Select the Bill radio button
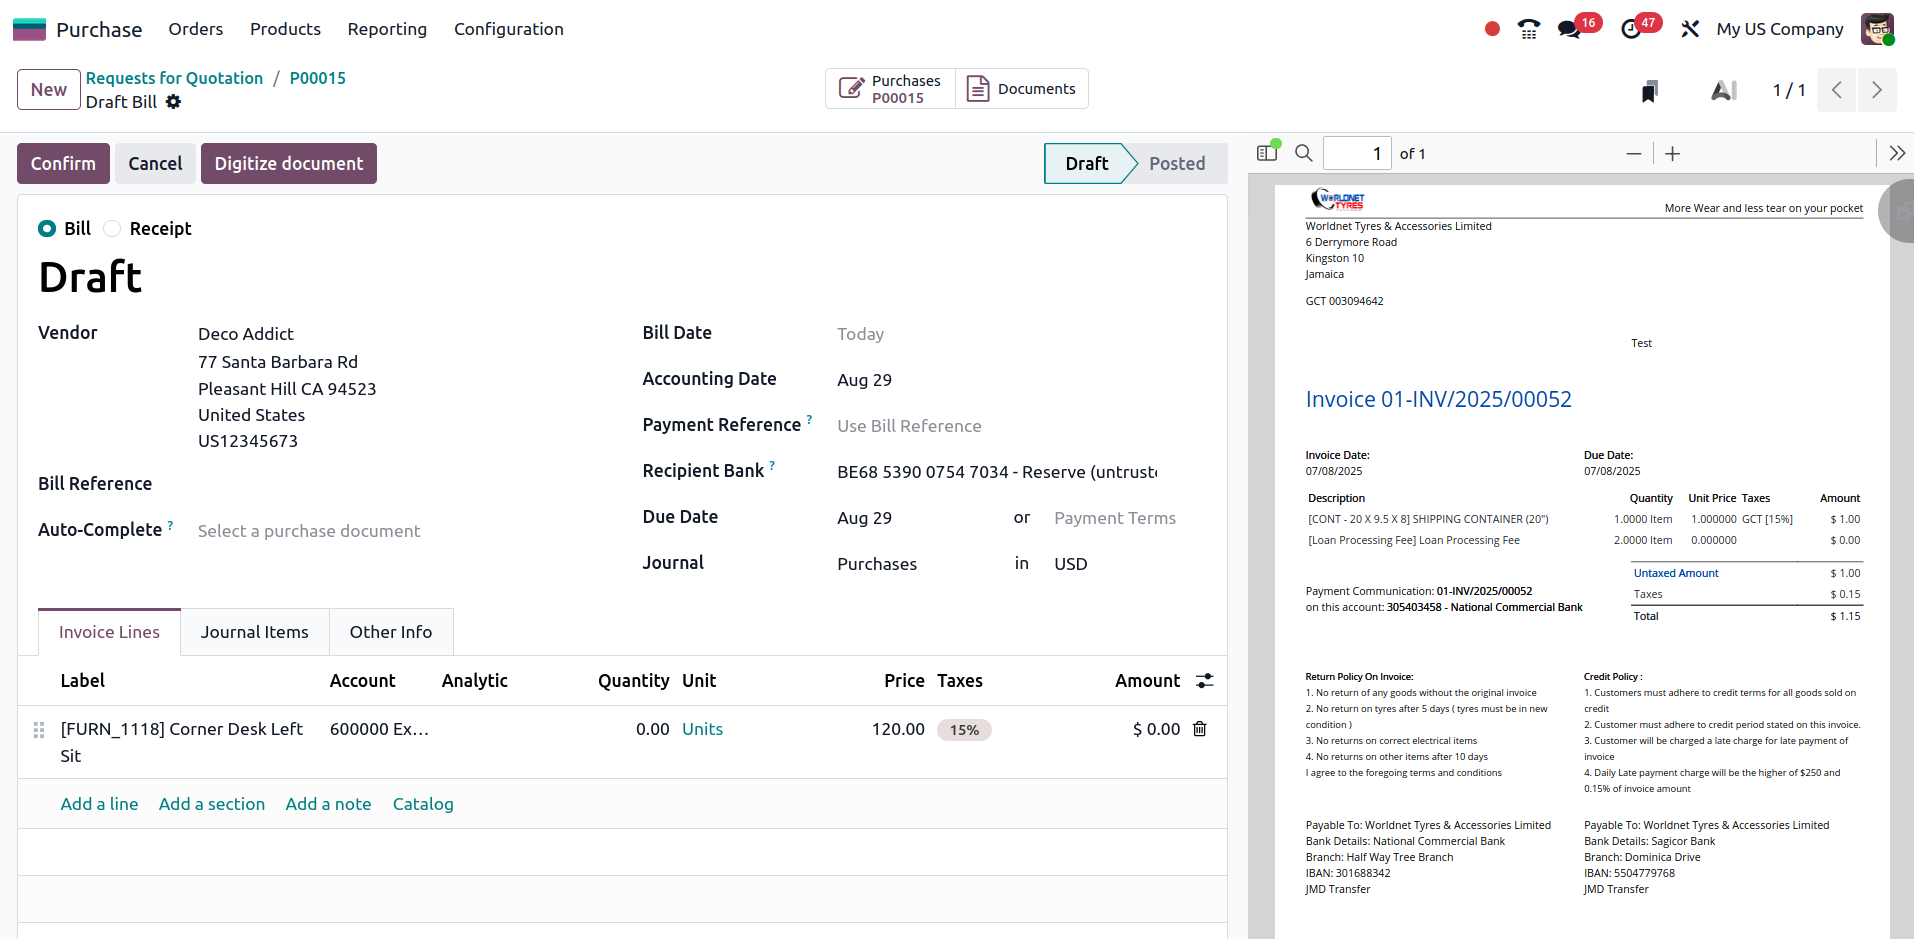1914x939 pixels. 47,229
